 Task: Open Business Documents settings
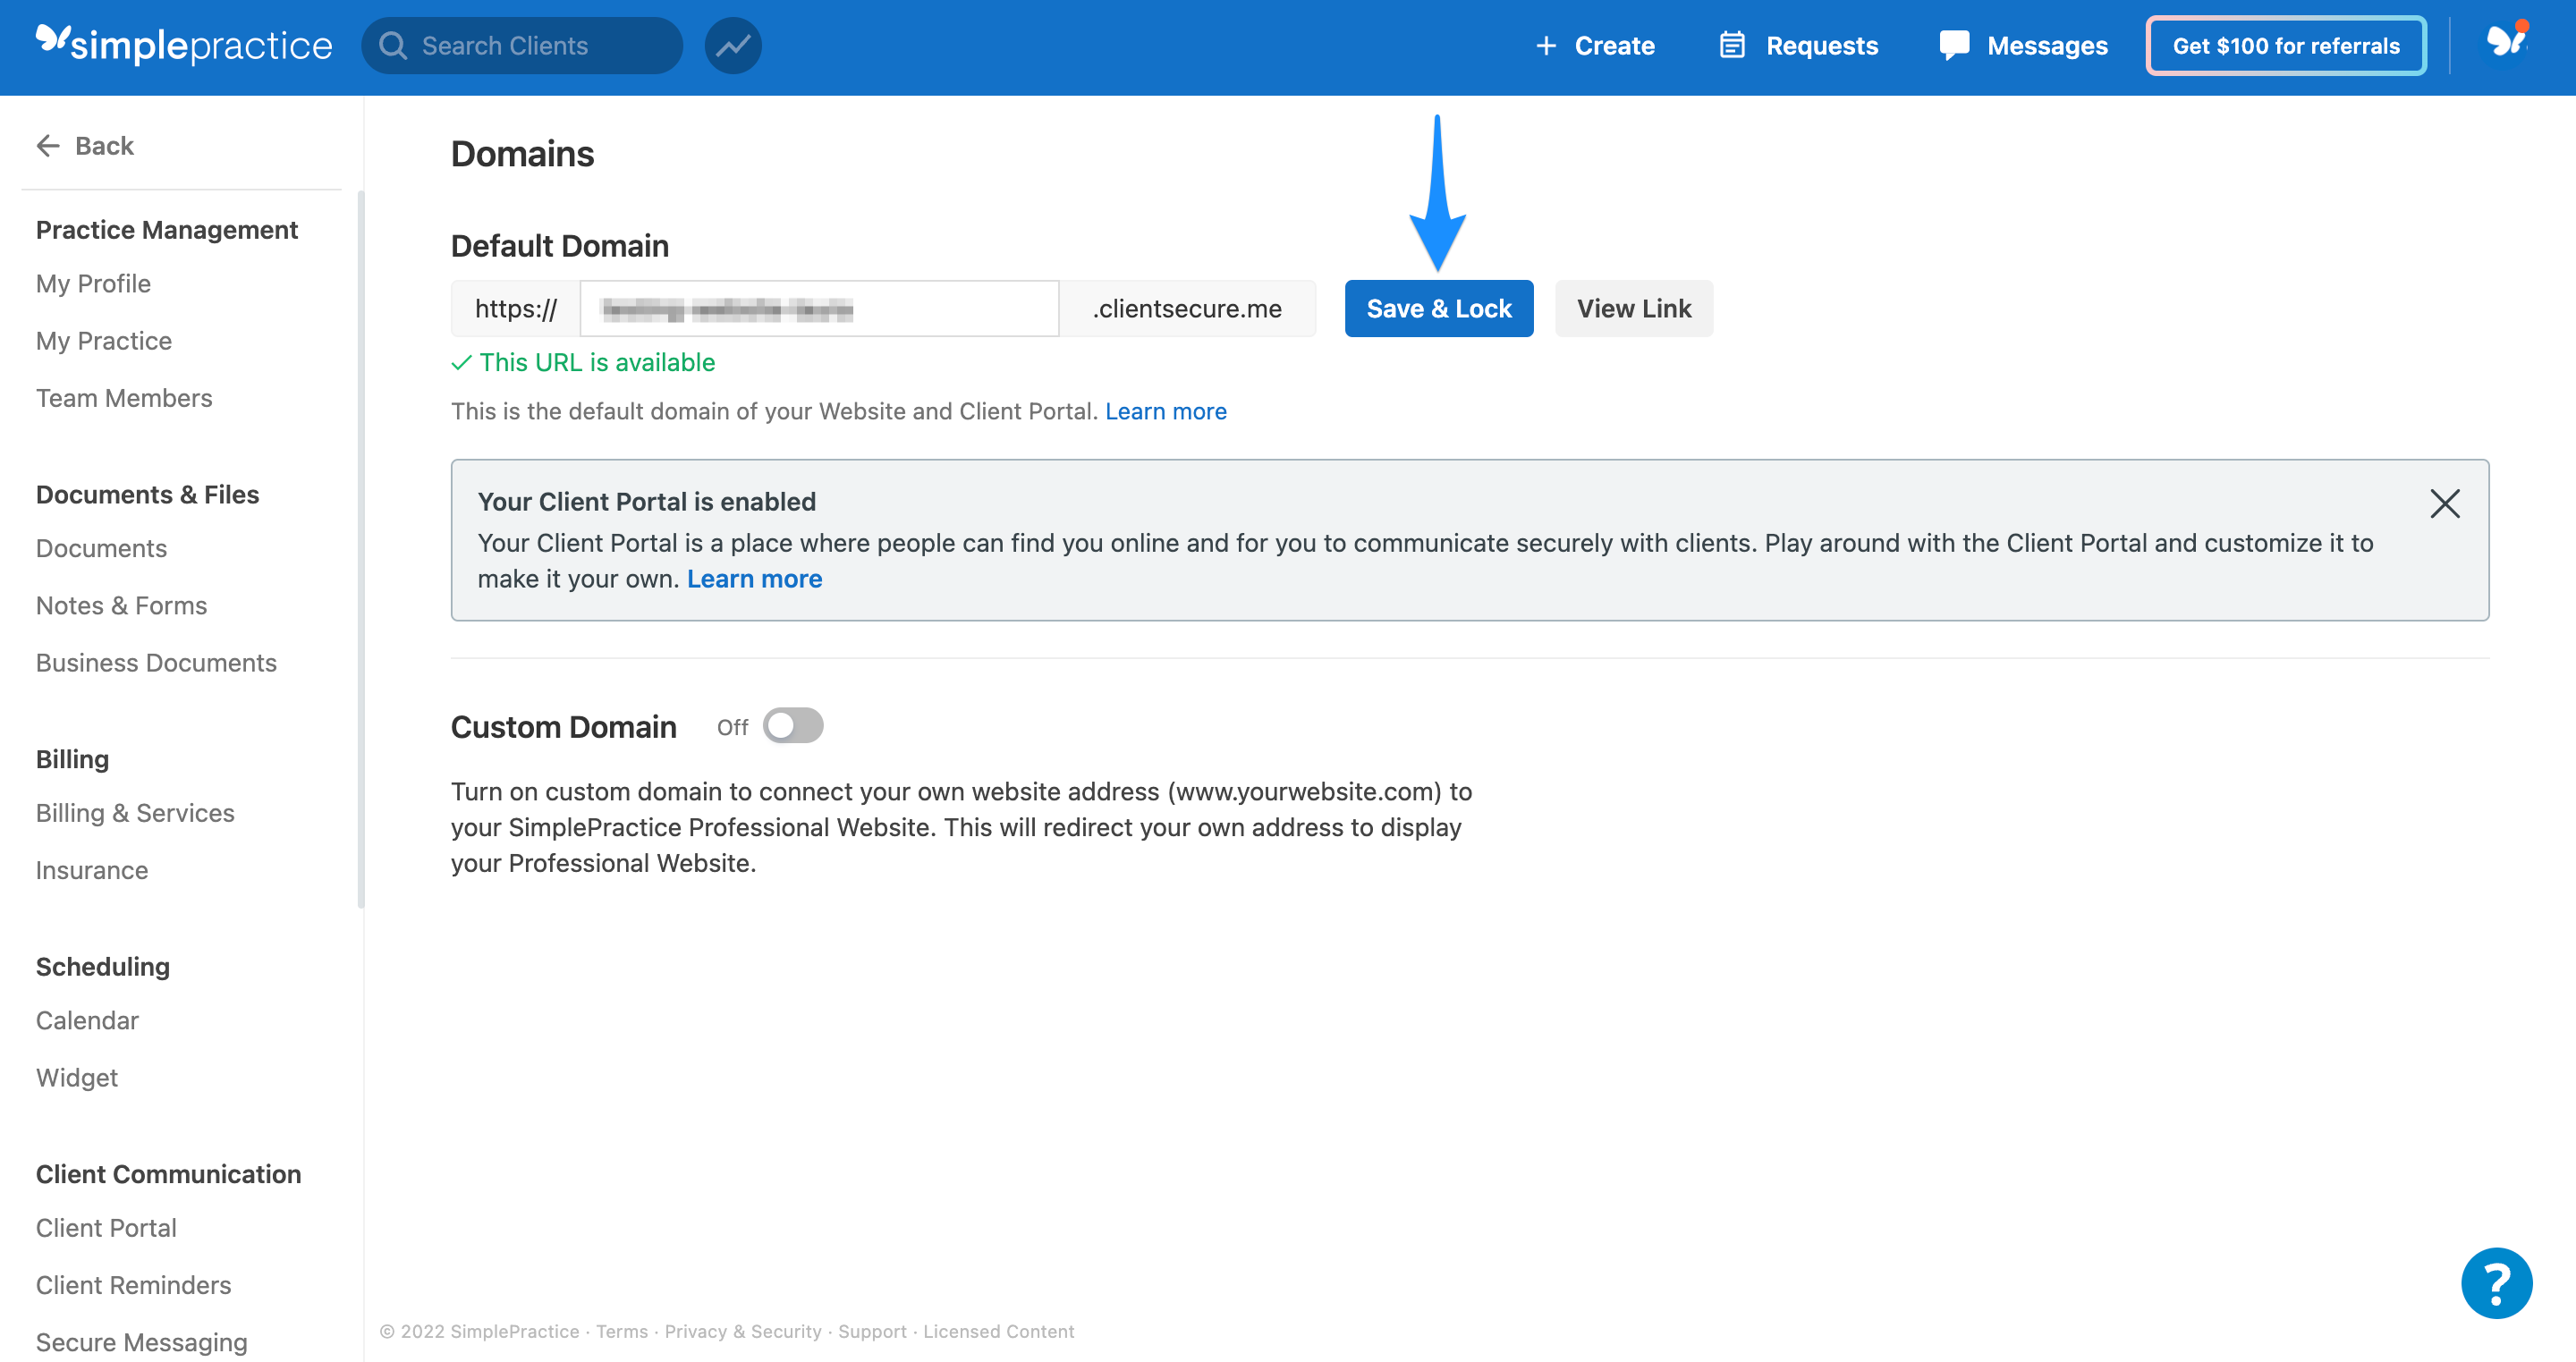point(156,663)
